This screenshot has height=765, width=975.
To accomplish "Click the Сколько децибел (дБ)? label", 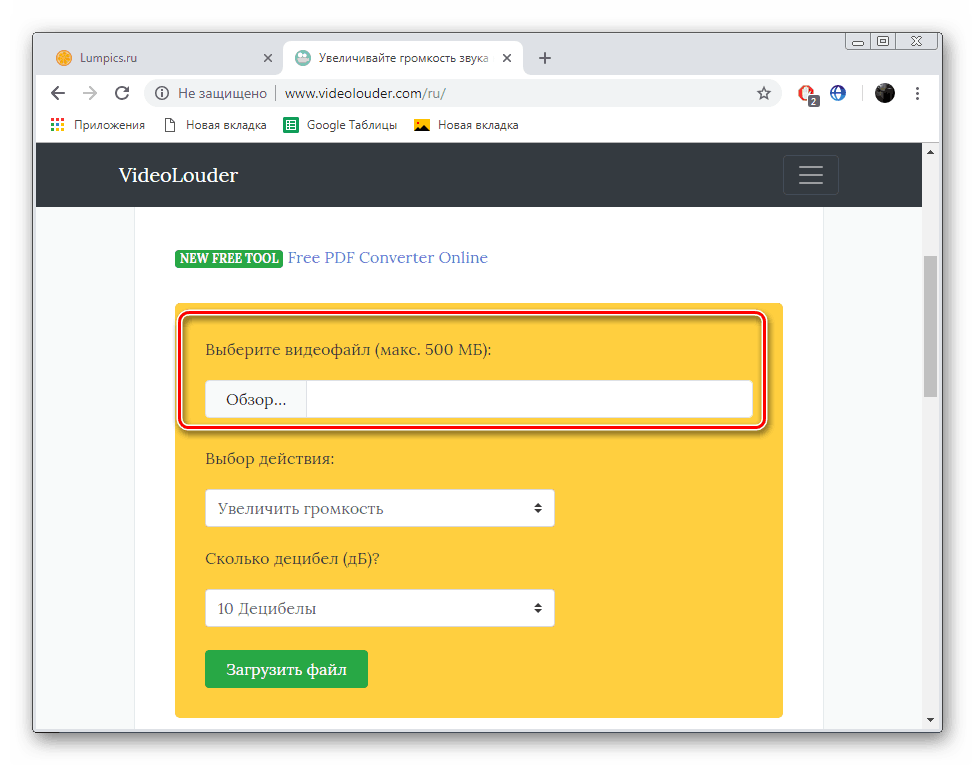I will (292, 559).
